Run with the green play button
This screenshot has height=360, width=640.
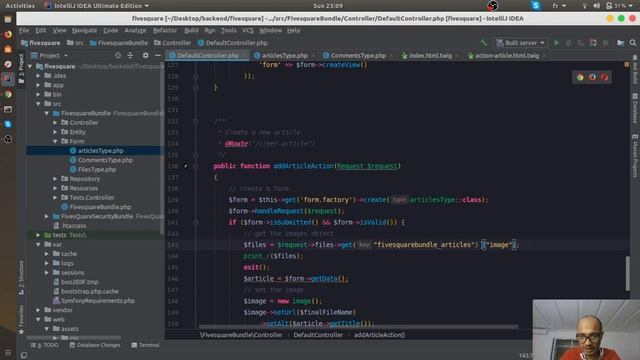click(x=556, y=42)
